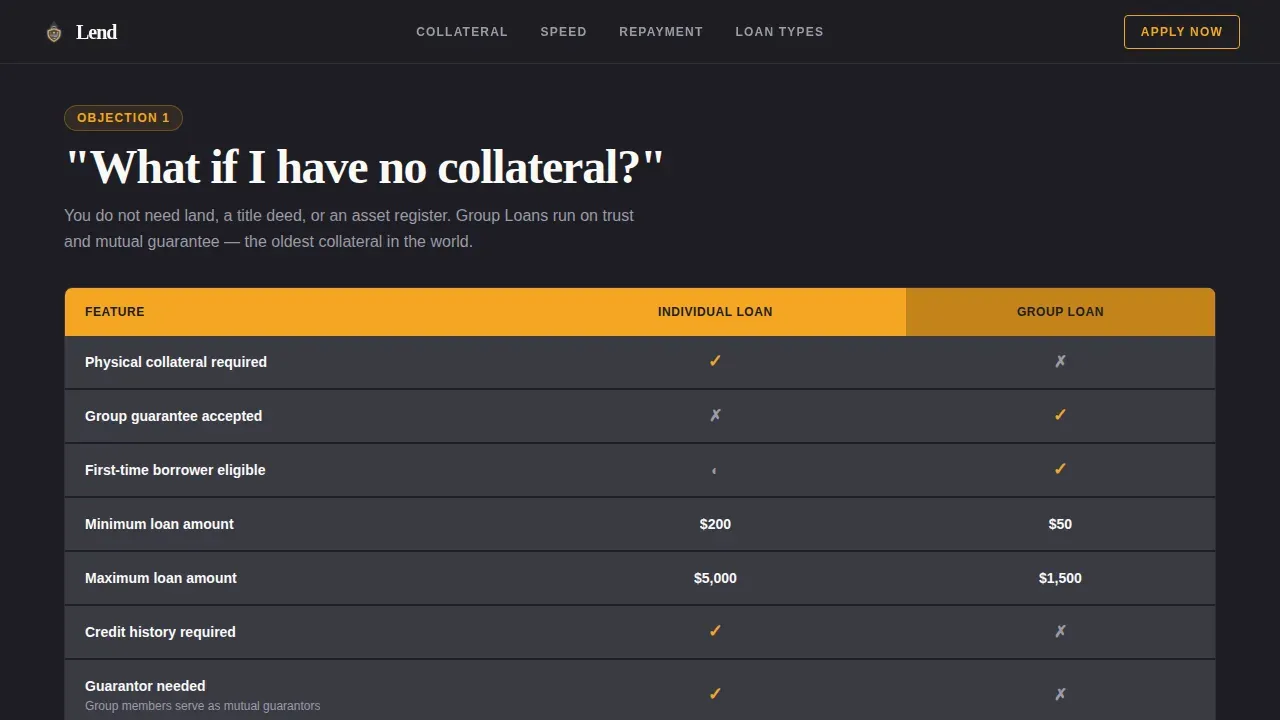Click Individual mark for First-time borrower eligible
Image resolution: width=1280 pixels, height=720 pixels.
pos(714,470)
